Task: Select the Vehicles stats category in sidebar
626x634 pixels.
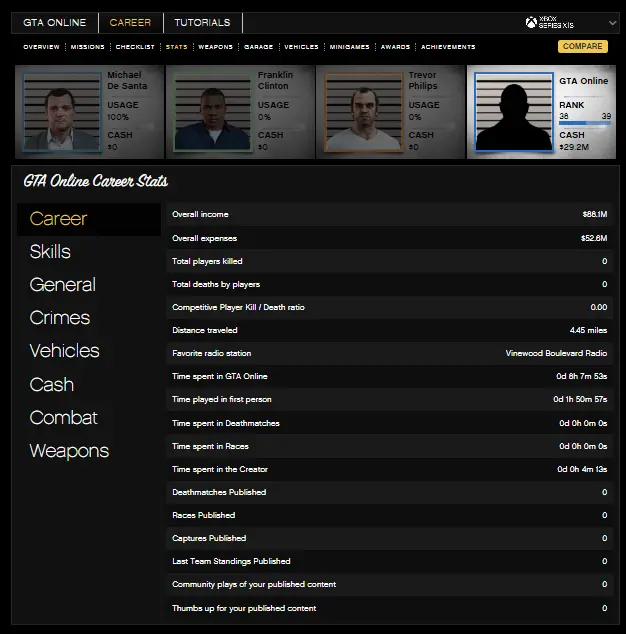Action: tap(64, 351)
